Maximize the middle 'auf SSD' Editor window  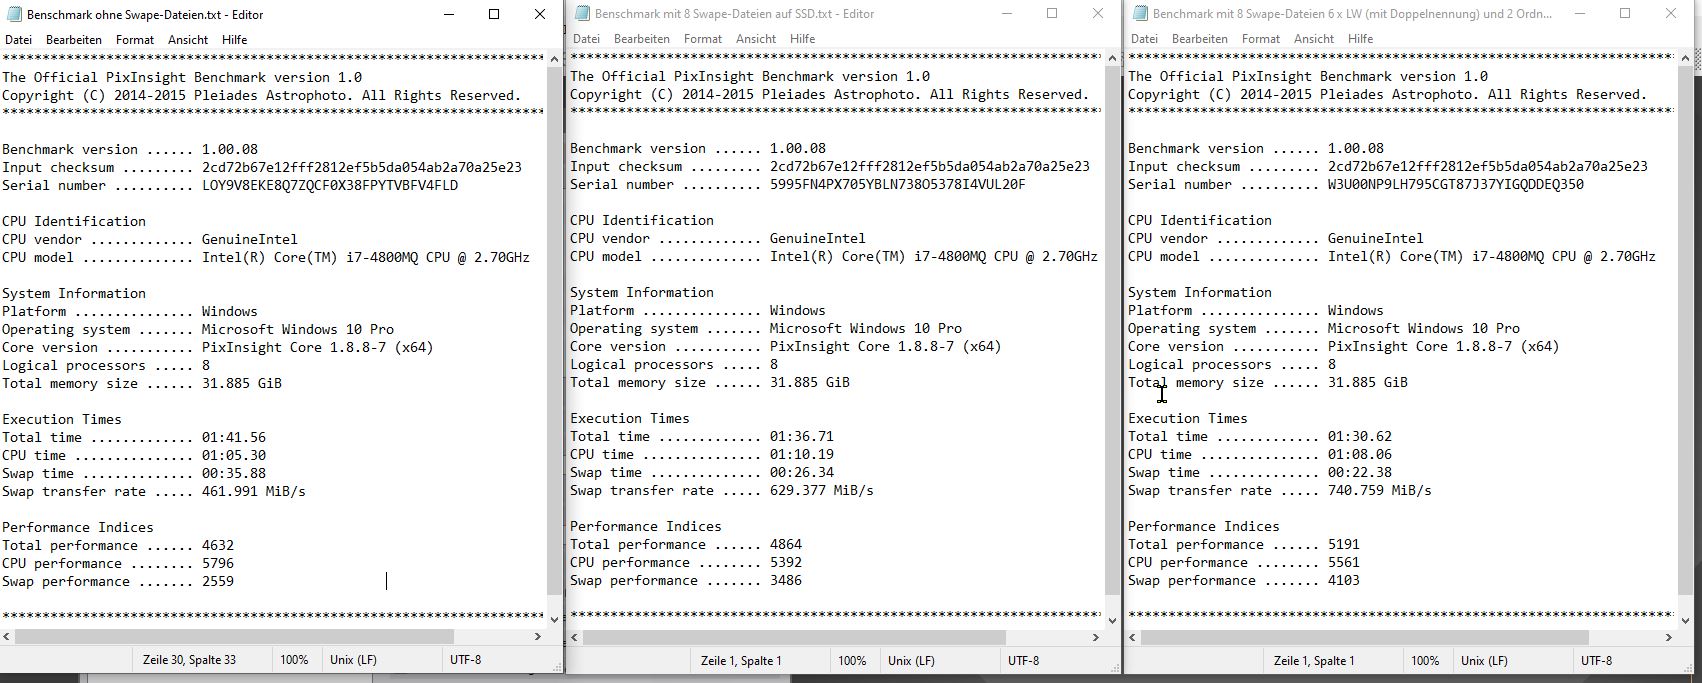(1052, 13)
